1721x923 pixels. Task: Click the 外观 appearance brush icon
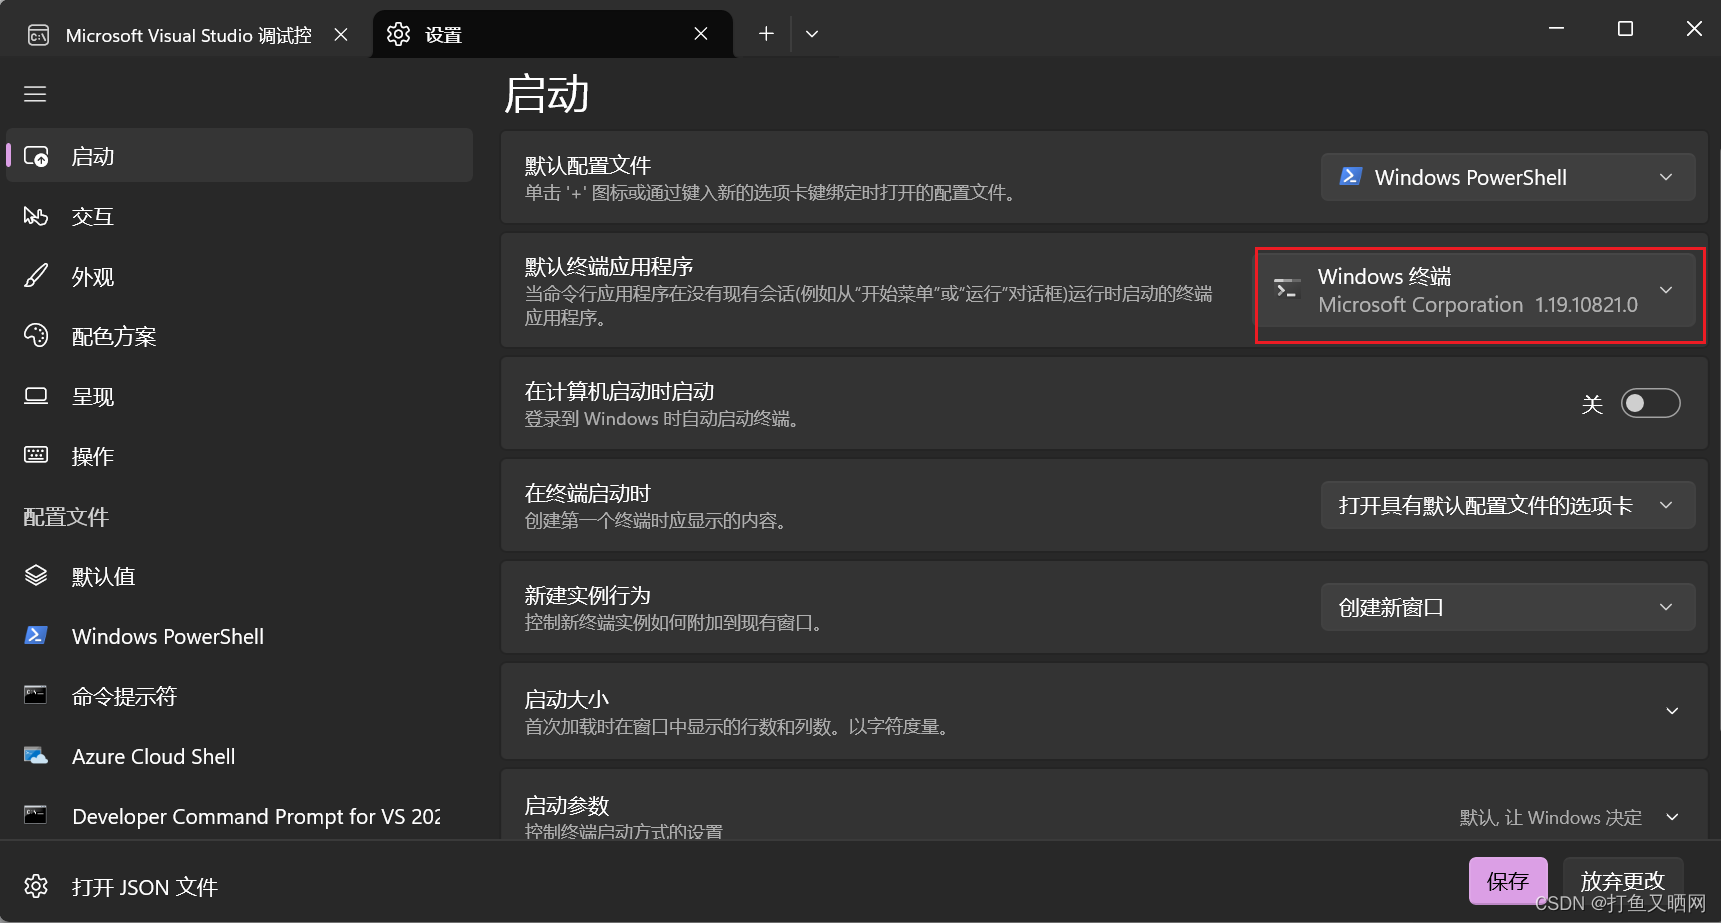pos(36,277)
